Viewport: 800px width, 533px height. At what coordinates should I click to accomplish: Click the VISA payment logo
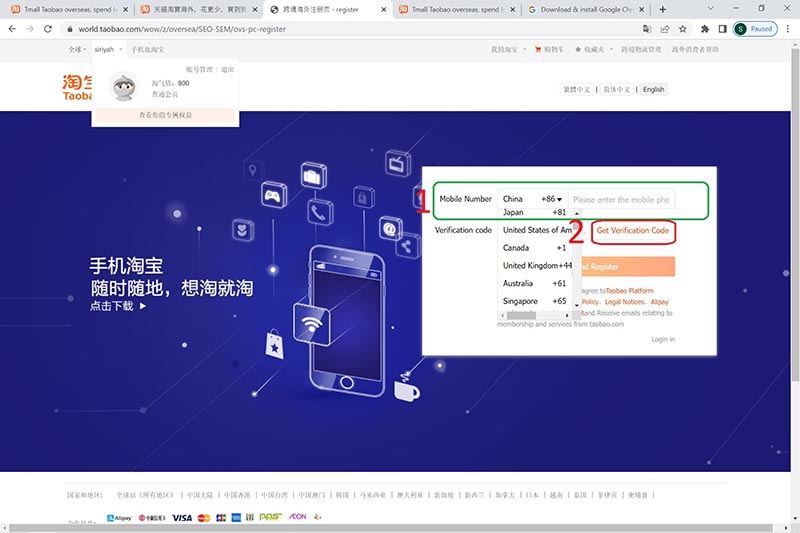[182, 518]
